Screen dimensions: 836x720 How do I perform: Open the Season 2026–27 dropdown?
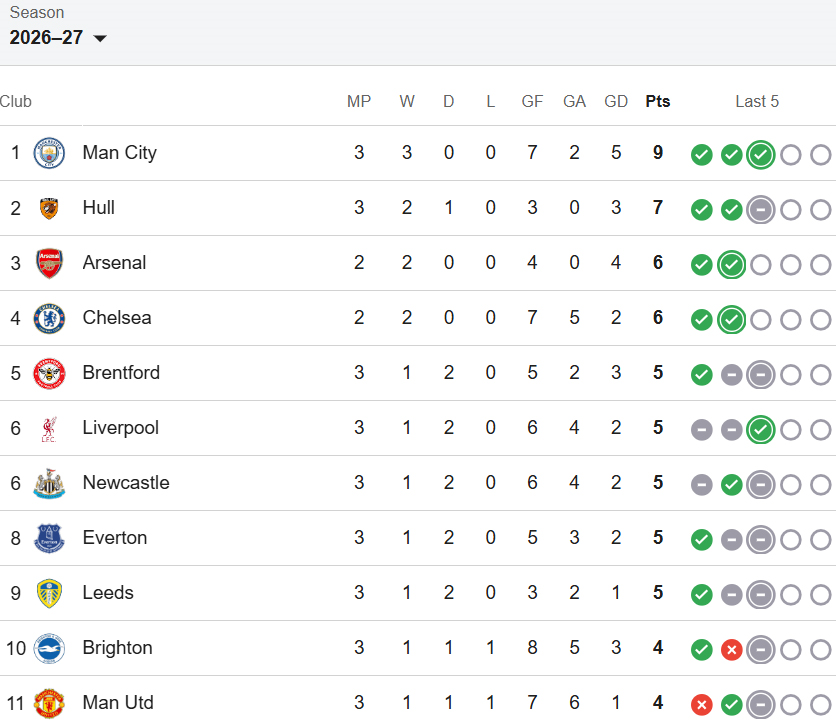tap(58, 37)
